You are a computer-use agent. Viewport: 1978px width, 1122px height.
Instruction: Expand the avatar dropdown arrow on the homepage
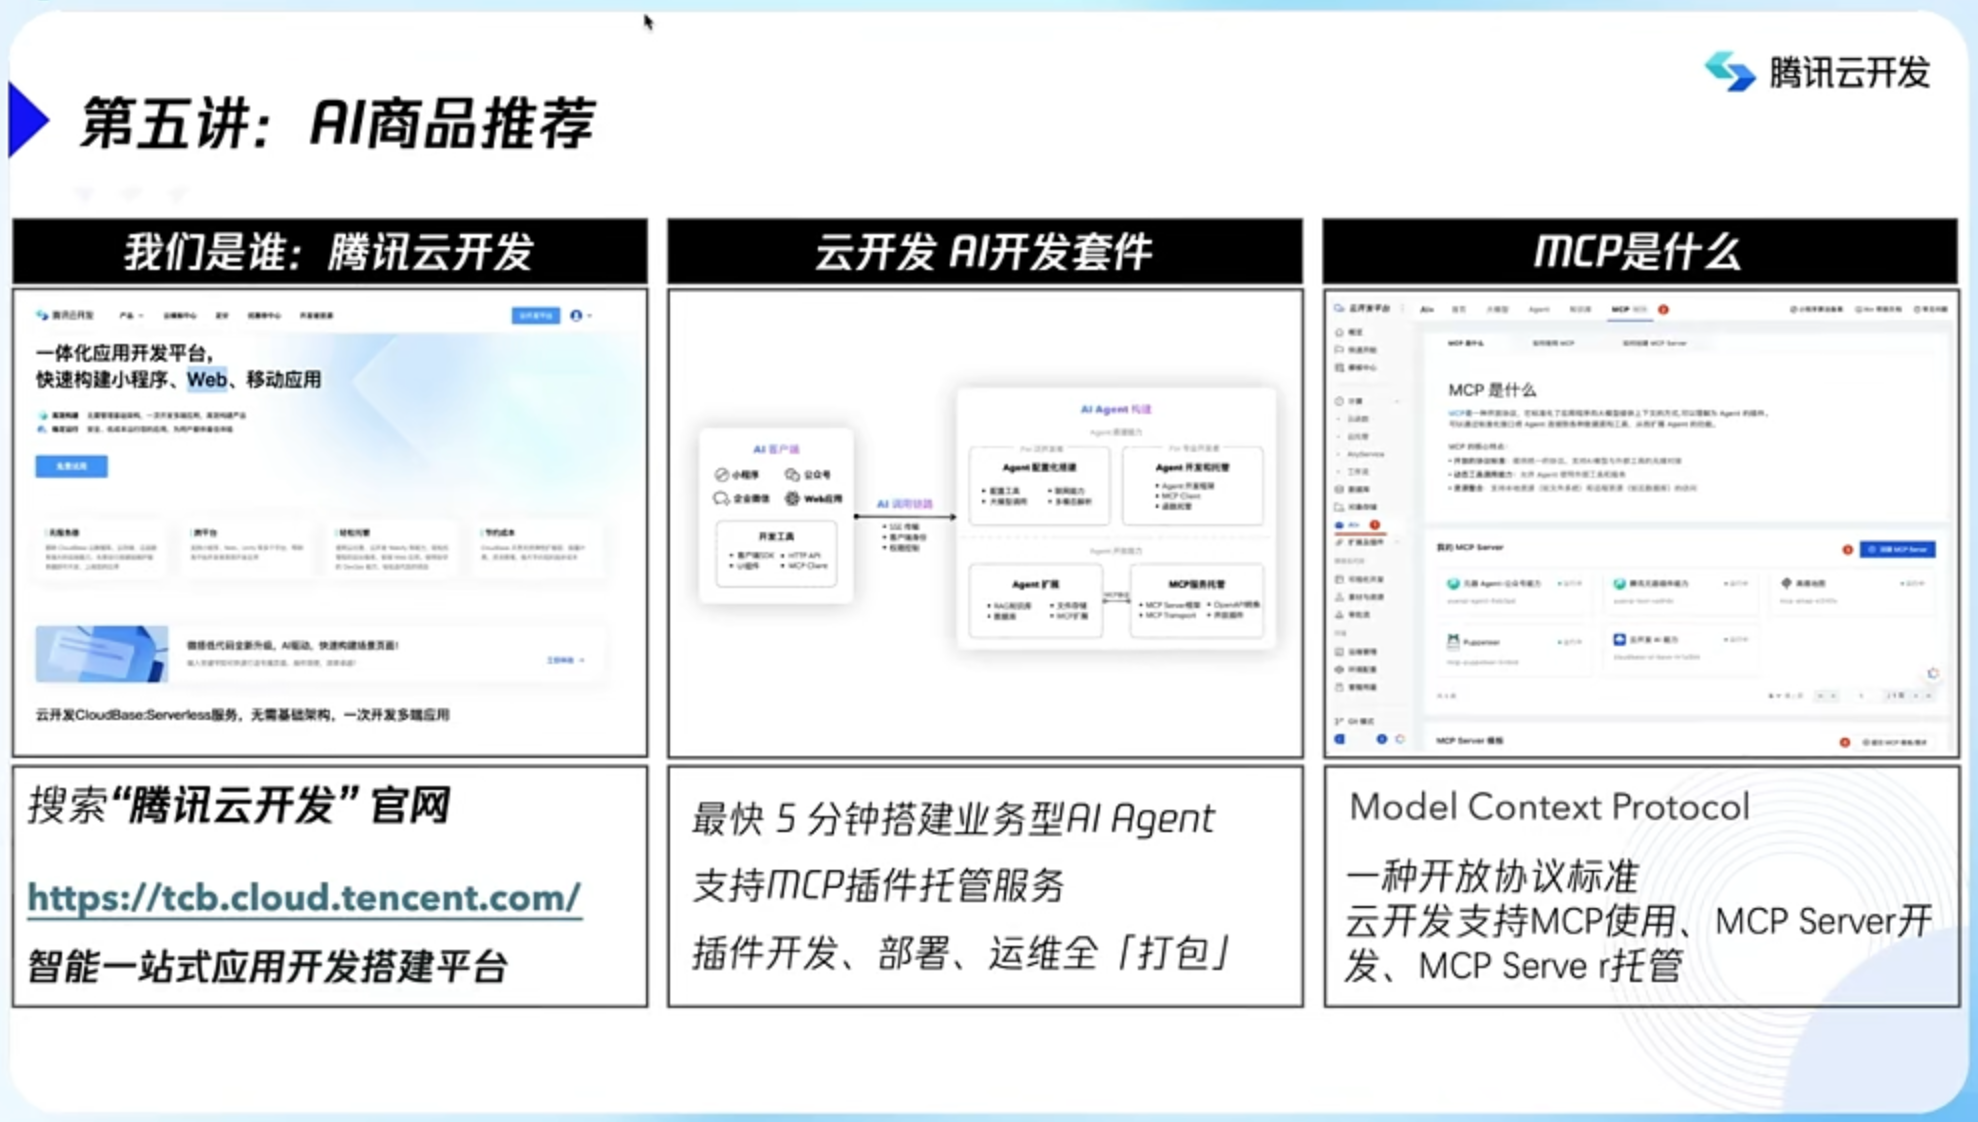pyautogui.click(x=590, y=315)
